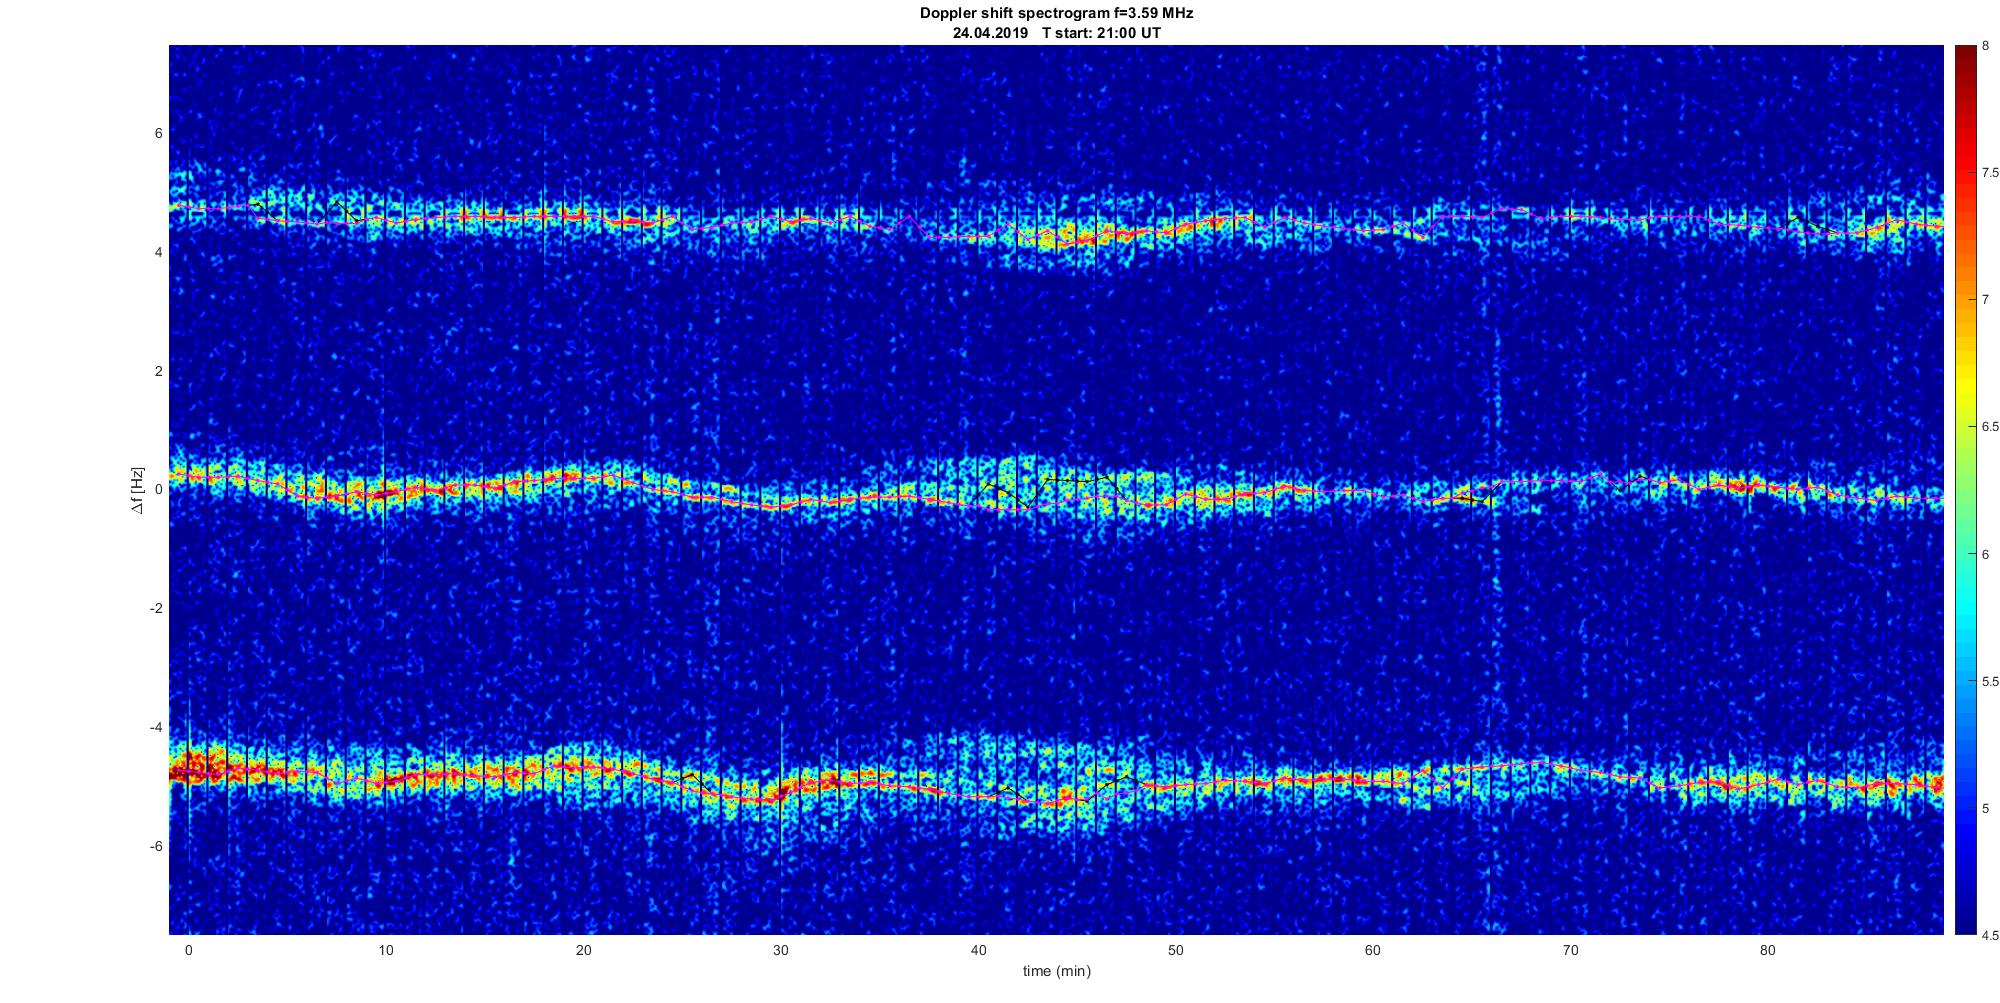Viewport: 2000px width, 1003px height.
Task: Click the y-axis tick label 2
Action: pos(158,372)
